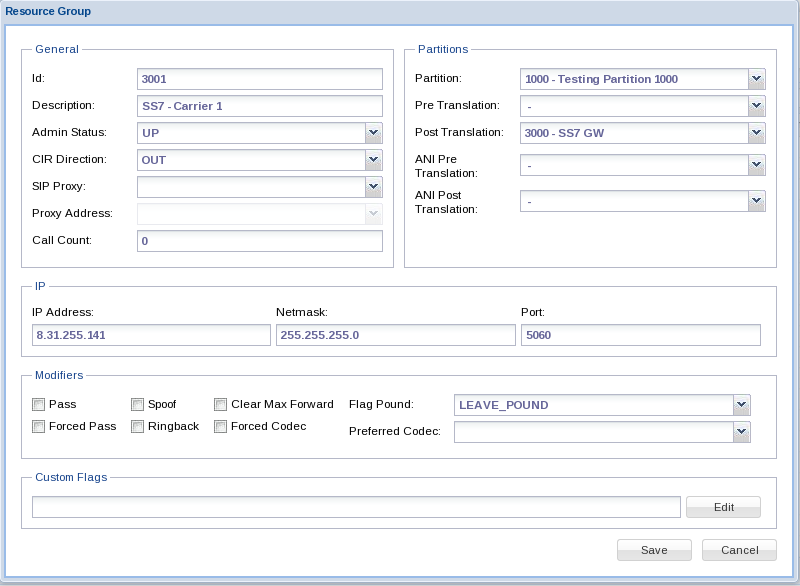Click the Modifiers section heading

[59, 375]
